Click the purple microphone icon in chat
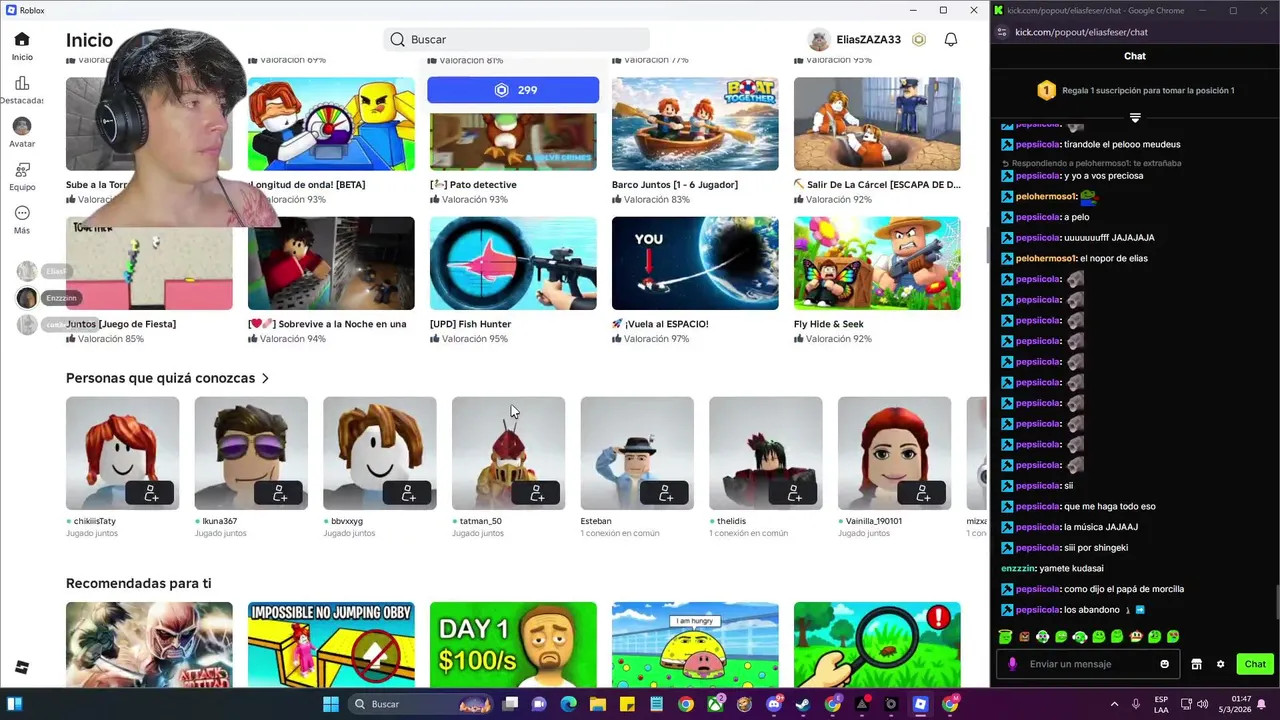 click(1013, 664)
